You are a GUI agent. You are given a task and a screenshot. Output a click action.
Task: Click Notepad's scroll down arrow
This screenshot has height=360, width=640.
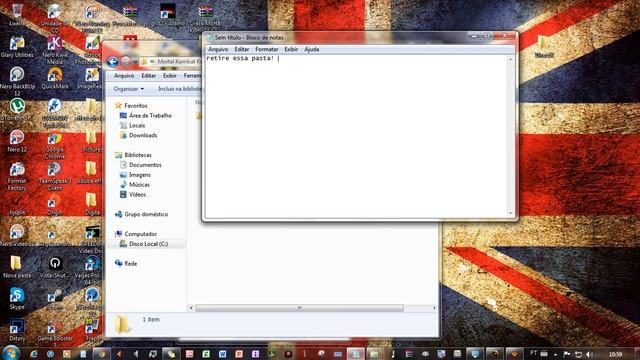click(510, 213)
